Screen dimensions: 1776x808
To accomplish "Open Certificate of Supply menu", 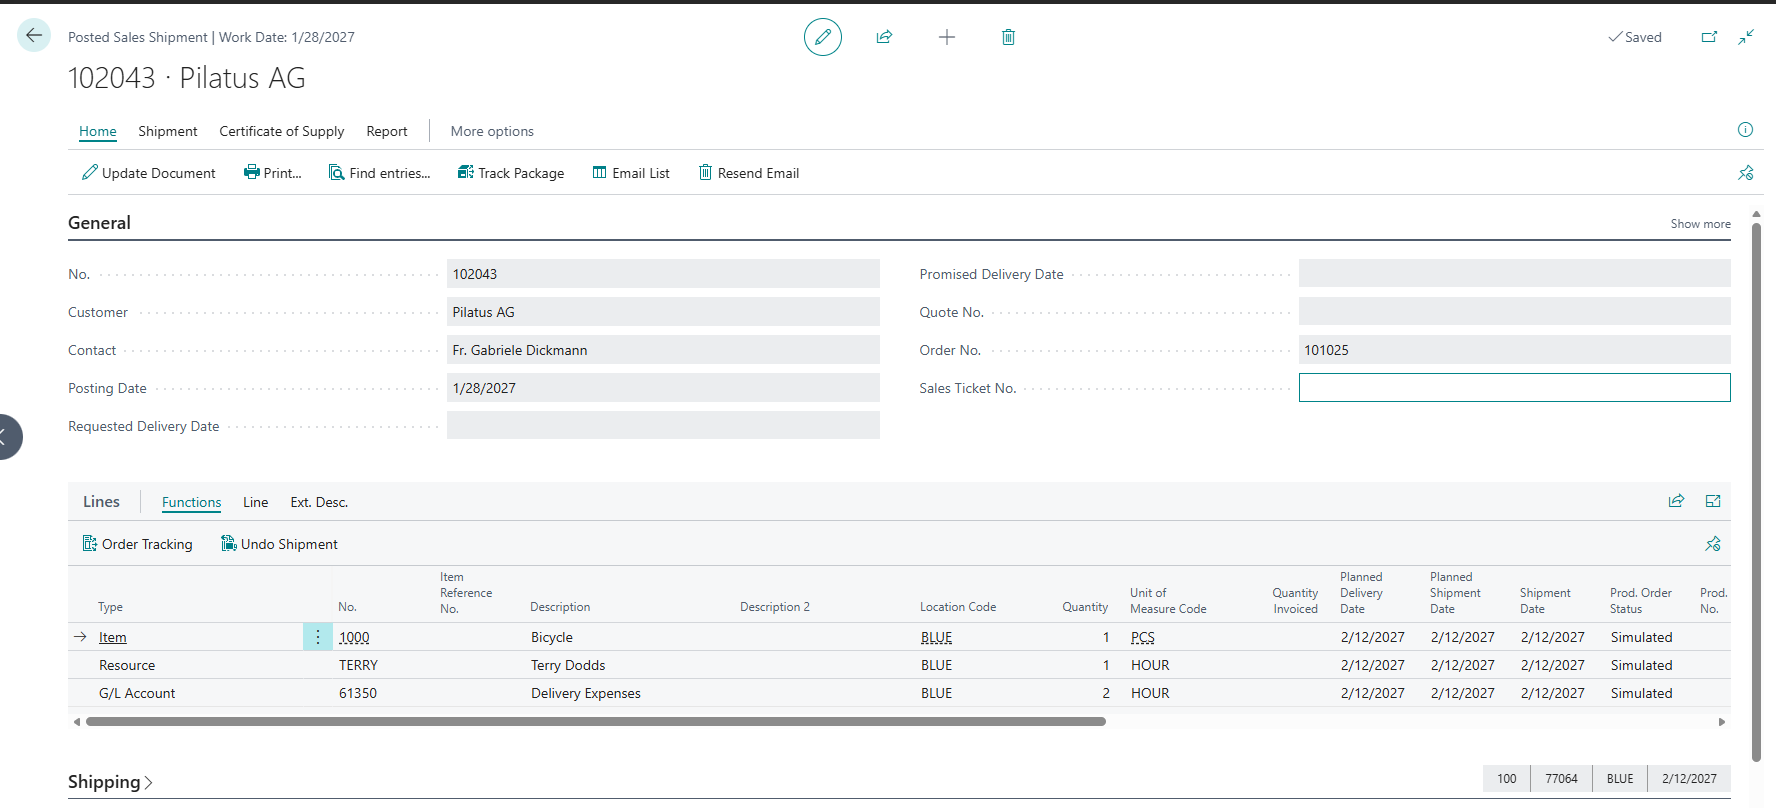I will (282, 131).
